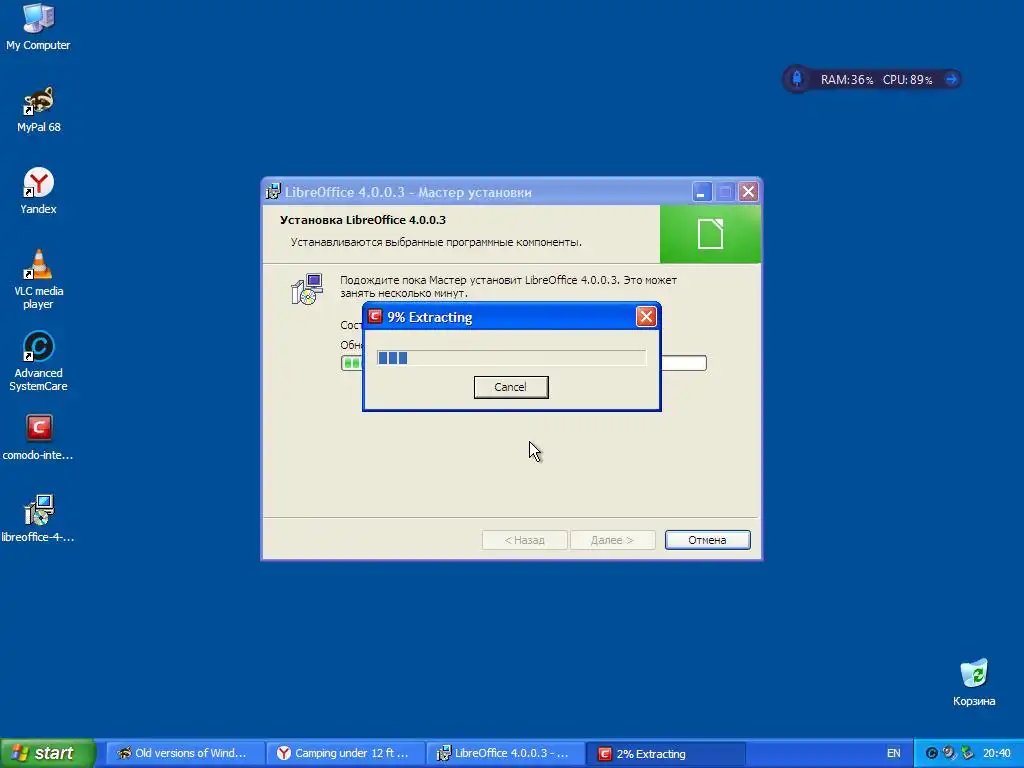The width and height of the screenshot is (1024, 768).
Task: Click the installer computer-and-disc icon
Action: click(x=307, y=289)
